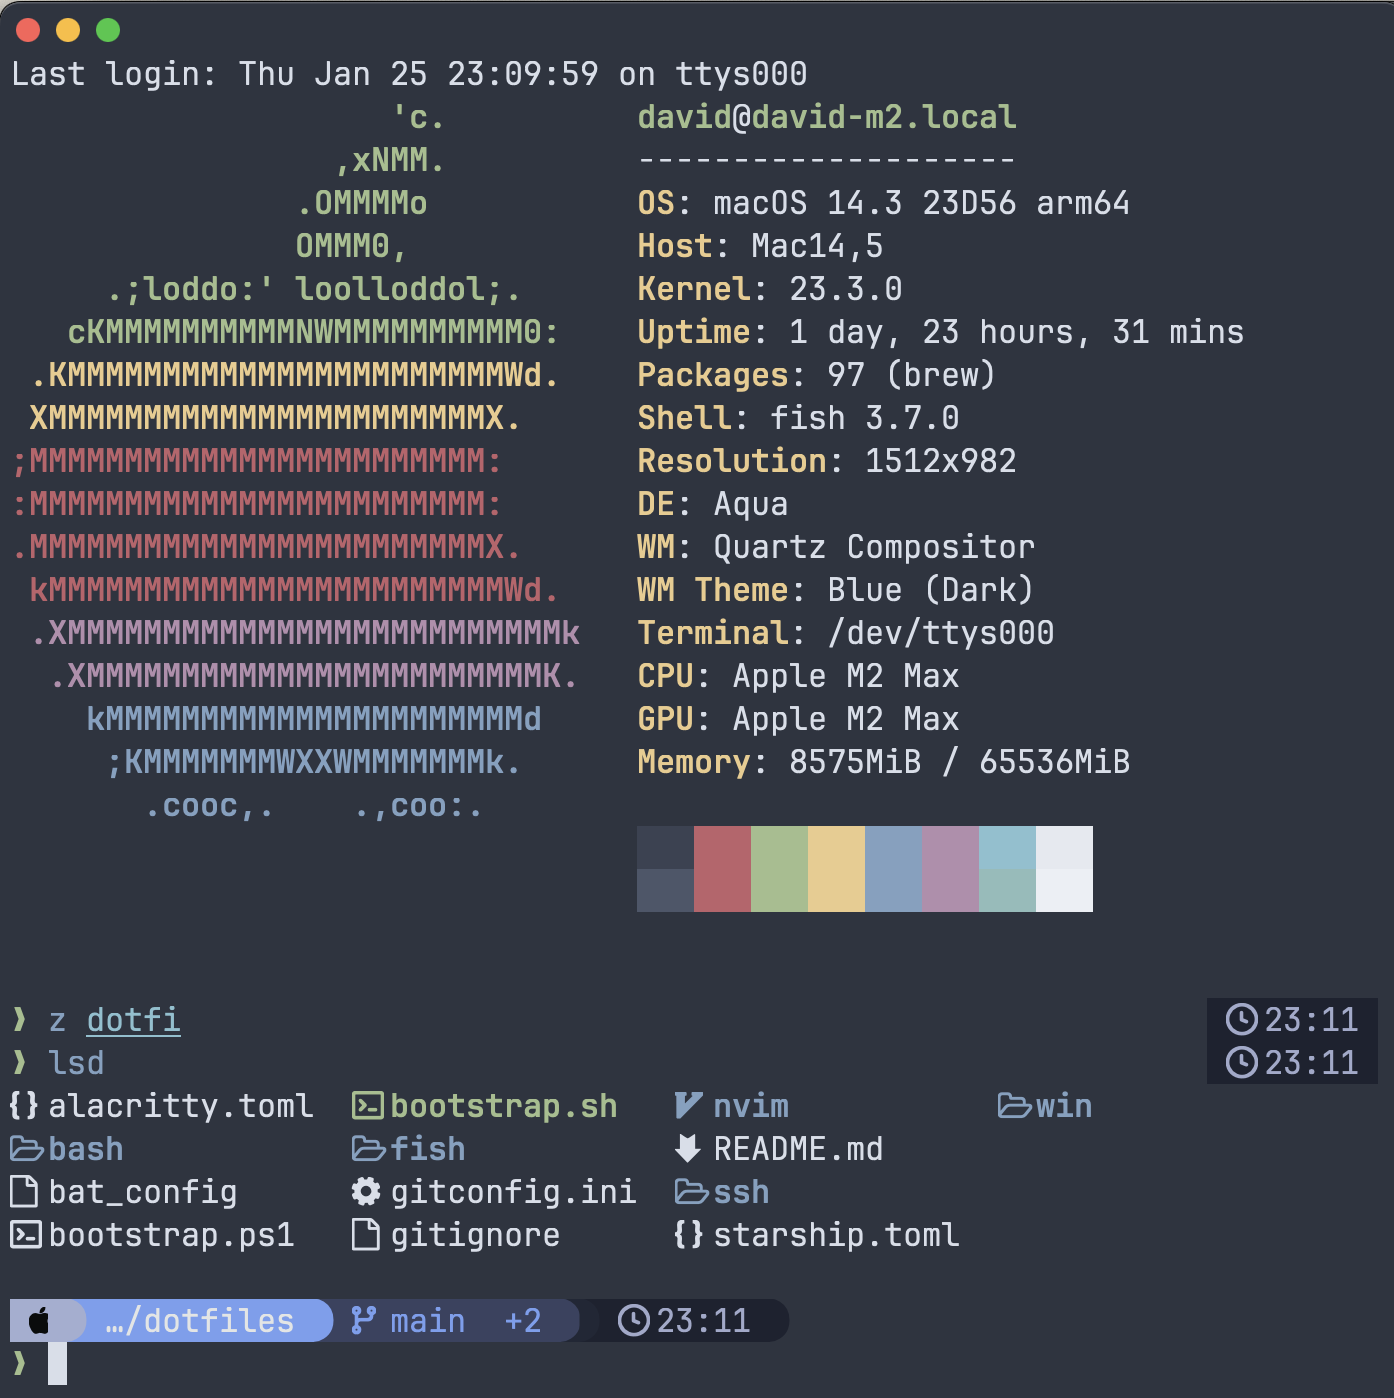This screenshot has width=1394, height=1398.
Task: Click the alacritty.toml file name
Action: [x=181, y=1106]
